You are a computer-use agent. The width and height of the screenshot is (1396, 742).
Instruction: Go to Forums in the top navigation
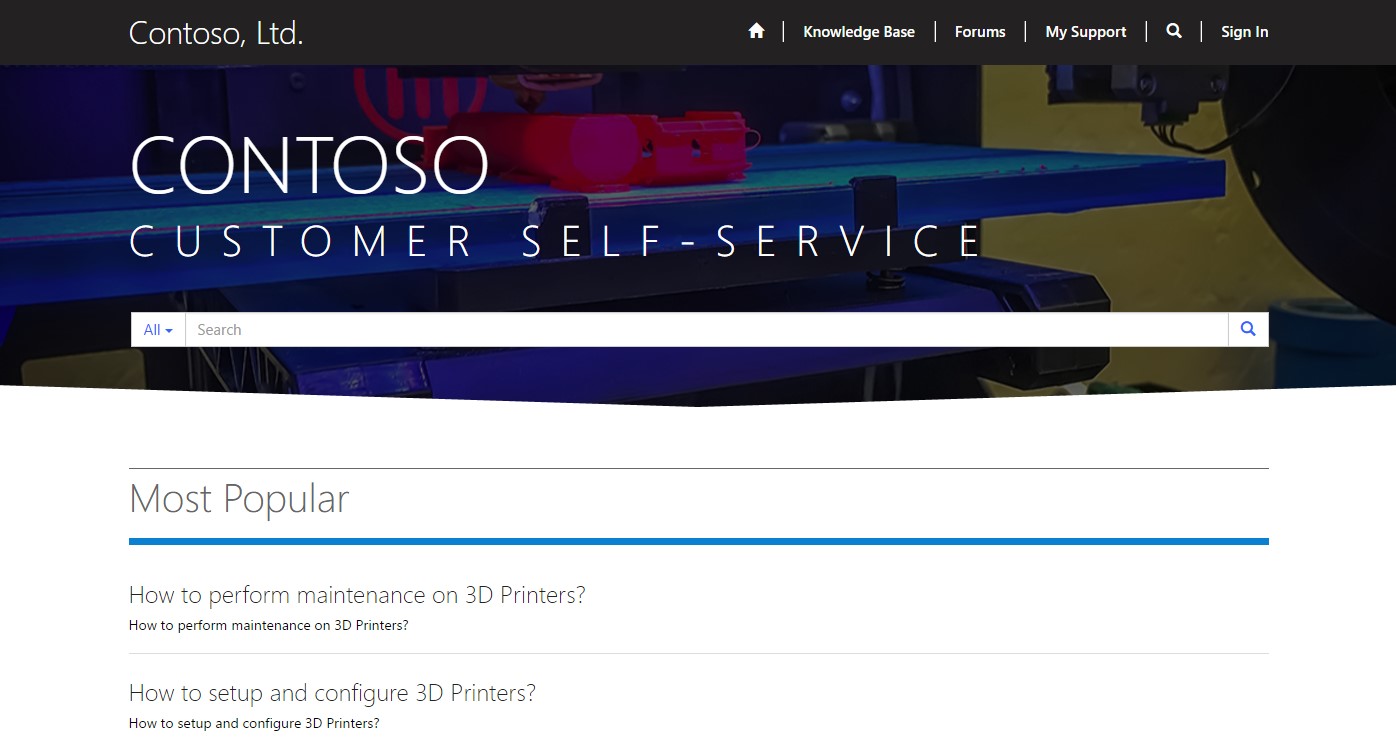click(979, 32)
